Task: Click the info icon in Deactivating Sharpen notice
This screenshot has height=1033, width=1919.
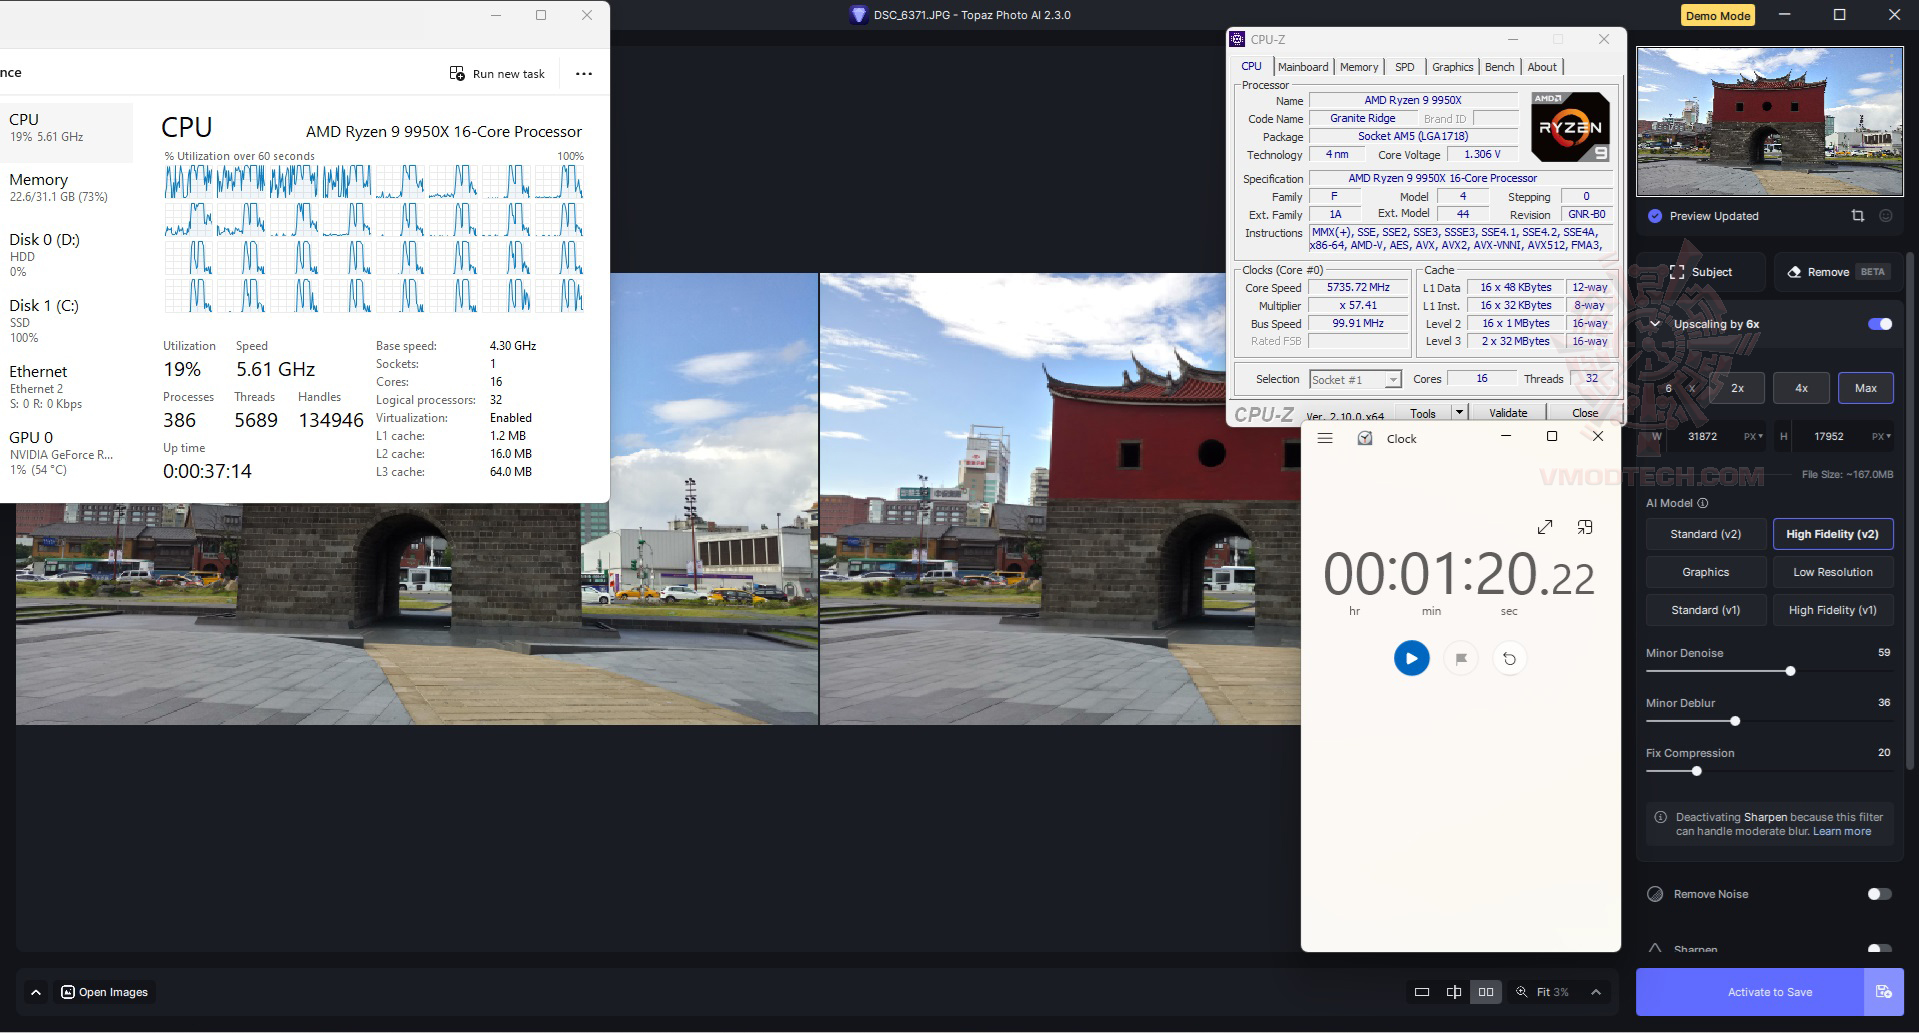Action: click(1661, 817)
